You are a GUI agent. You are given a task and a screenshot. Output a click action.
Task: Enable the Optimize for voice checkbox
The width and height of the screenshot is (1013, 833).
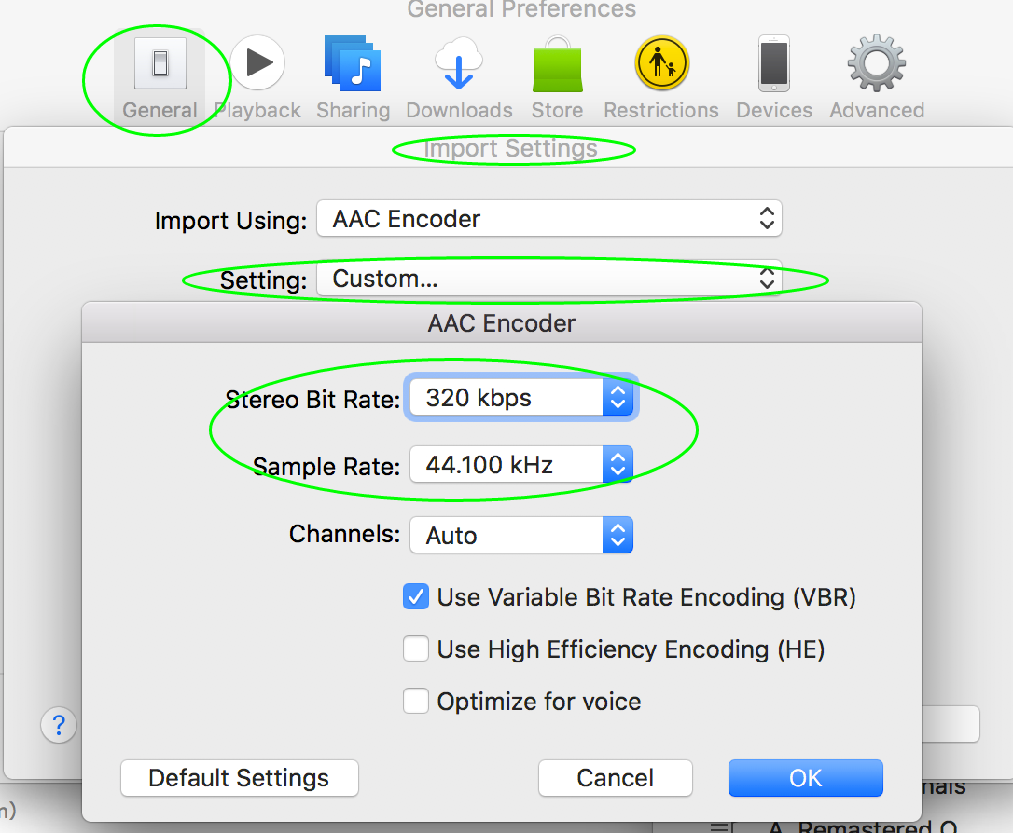click(x=416, y=702)
